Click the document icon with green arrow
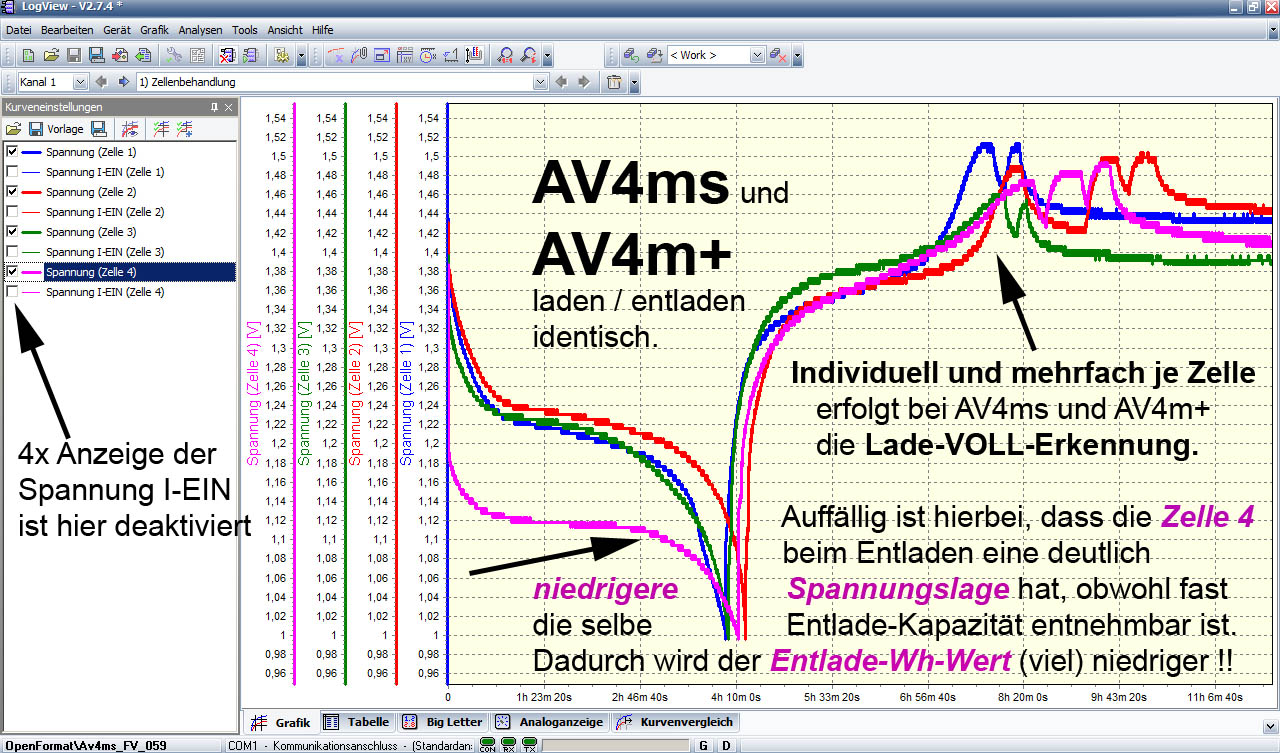The height and width of the screenshot is (753, 1280). pos(250,55)
